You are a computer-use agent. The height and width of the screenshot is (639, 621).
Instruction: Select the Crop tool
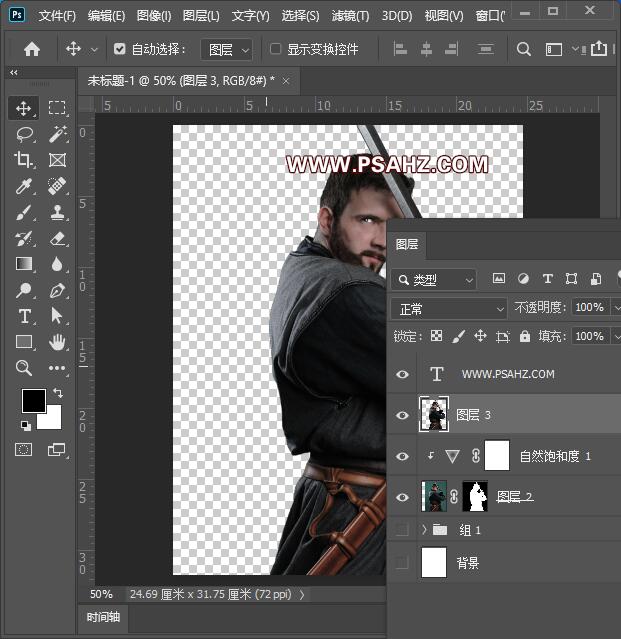[x=24, y=160]
